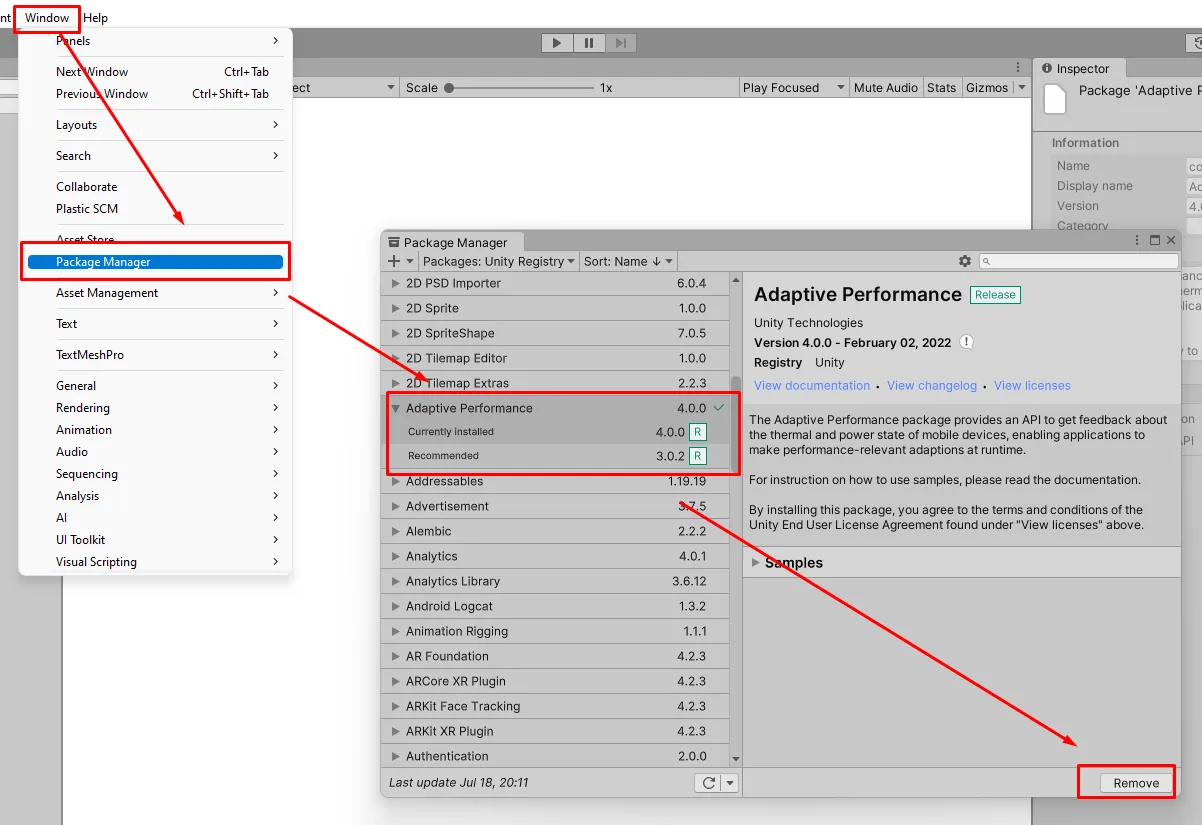
Task: Adjust the Game view Scale slider
Action: tap(520, 88)
